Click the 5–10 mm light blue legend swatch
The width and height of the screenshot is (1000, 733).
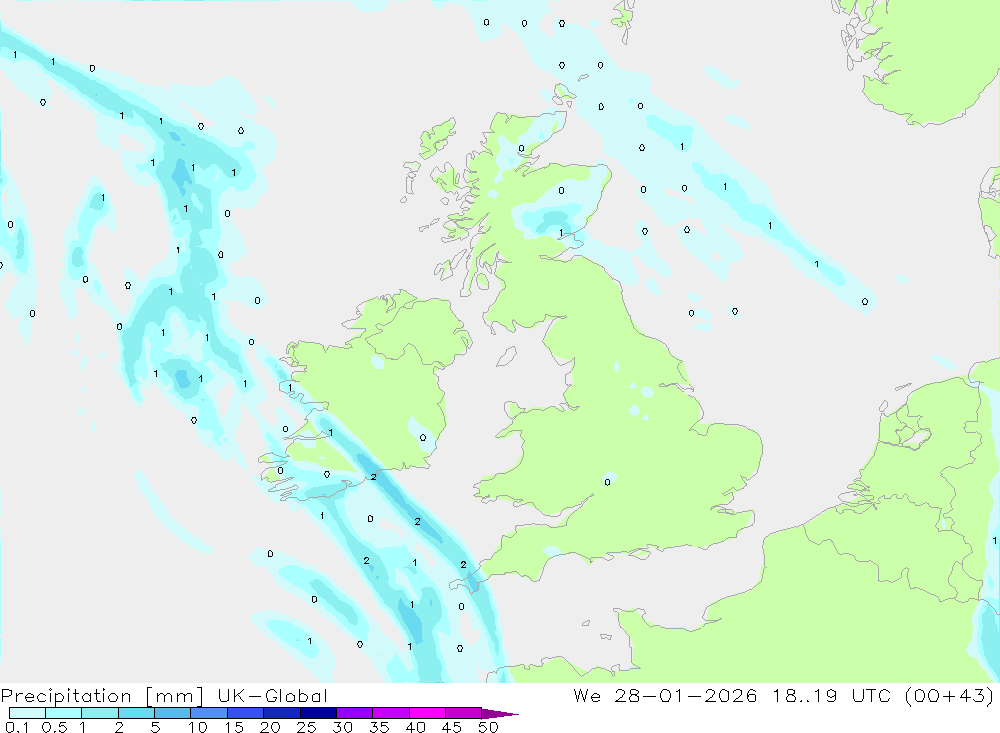173,713
